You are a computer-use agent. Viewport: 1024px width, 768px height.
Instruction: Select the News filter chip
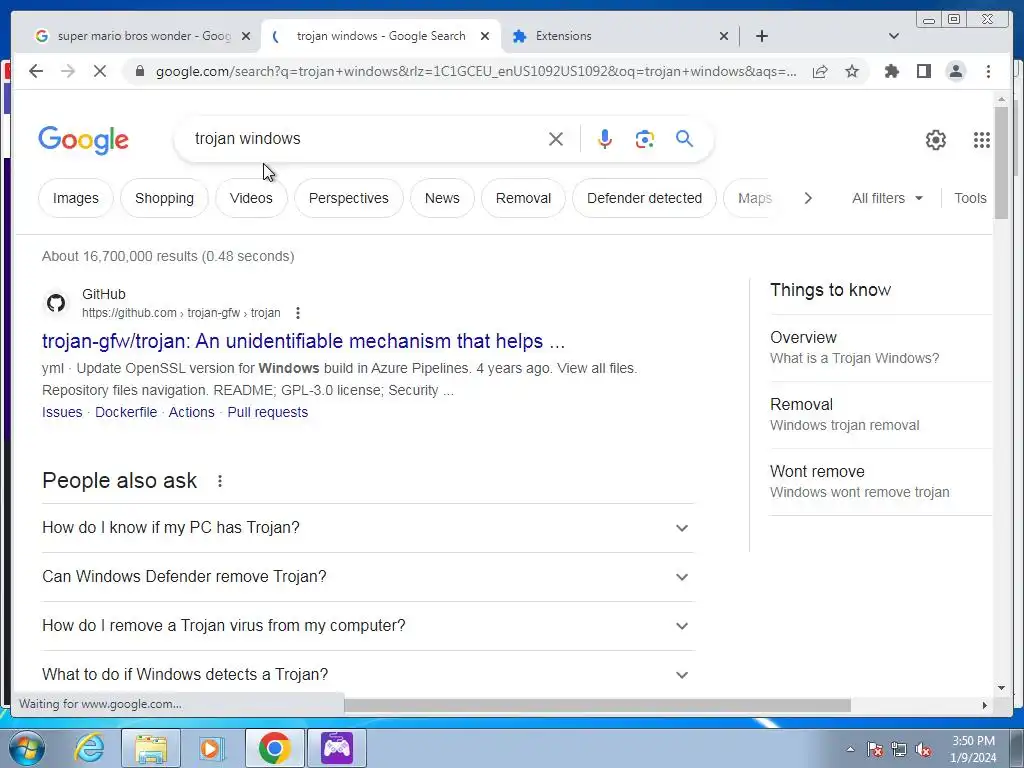click(442, 198)
